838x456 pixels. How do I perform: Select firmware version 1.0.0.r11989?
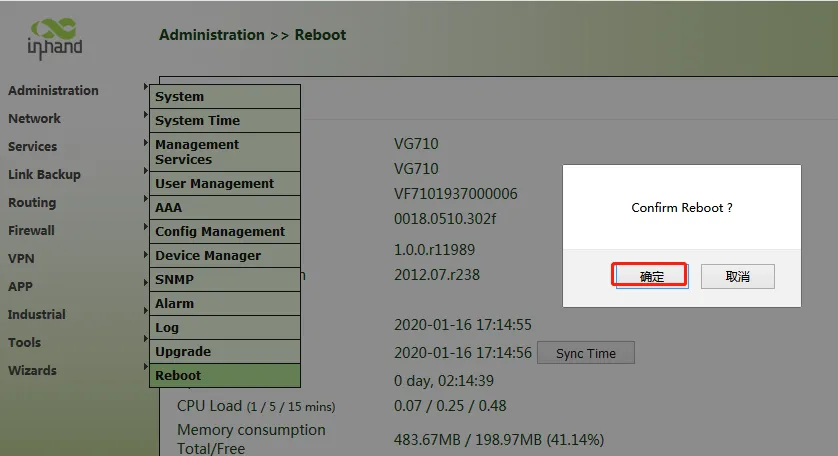pyautogui.click(x=434, y=250)
